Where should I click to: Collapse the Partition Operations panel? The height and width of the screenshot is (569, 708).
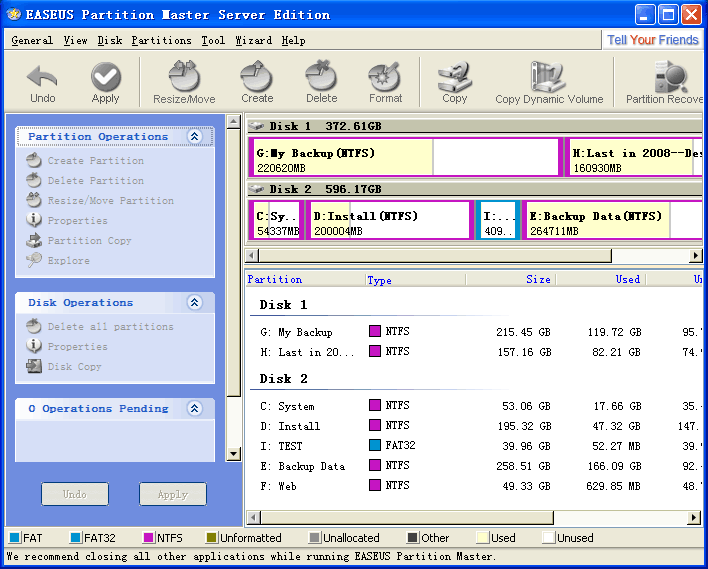(194, 136)
